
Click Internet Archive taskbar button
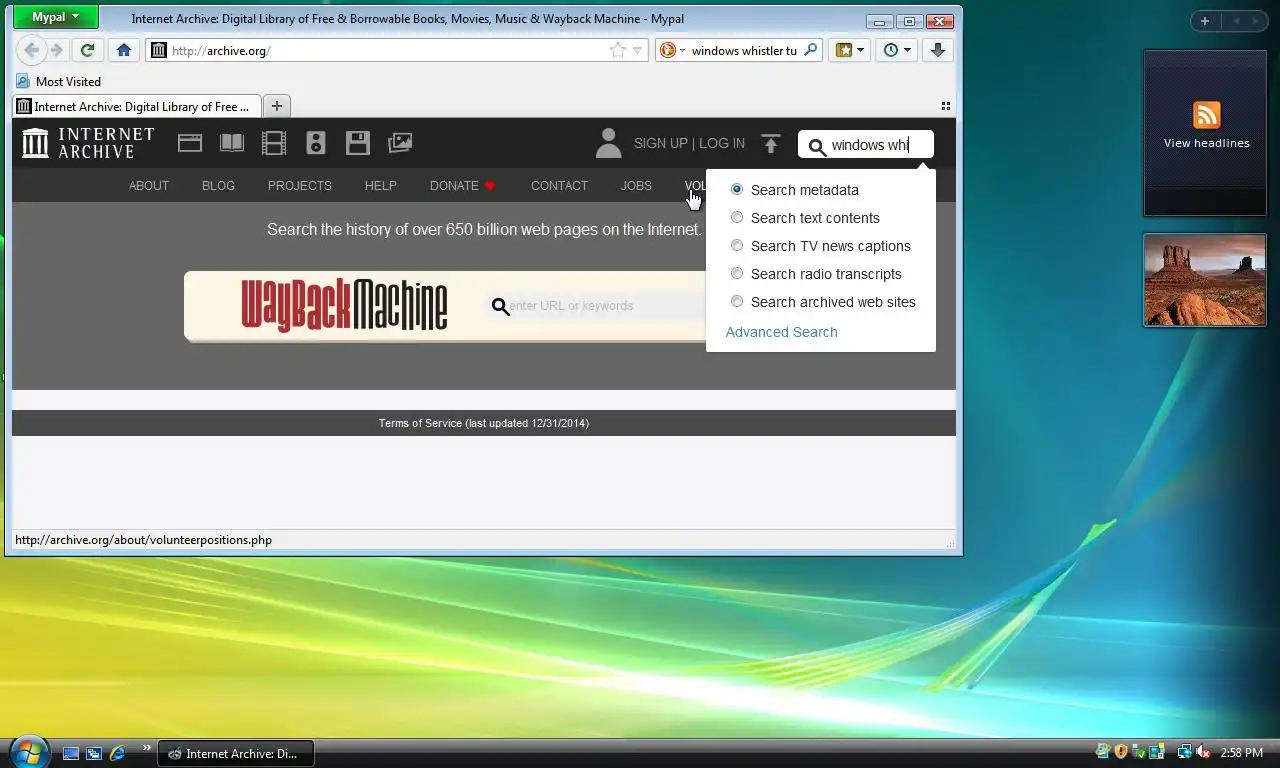pos(236,753)
